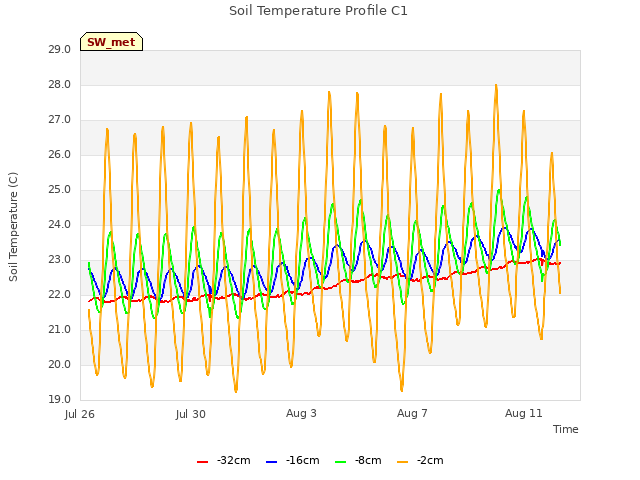Click the 29.0 y-axis tick value
The image size is (640, 480).
(x=60, y=49)
